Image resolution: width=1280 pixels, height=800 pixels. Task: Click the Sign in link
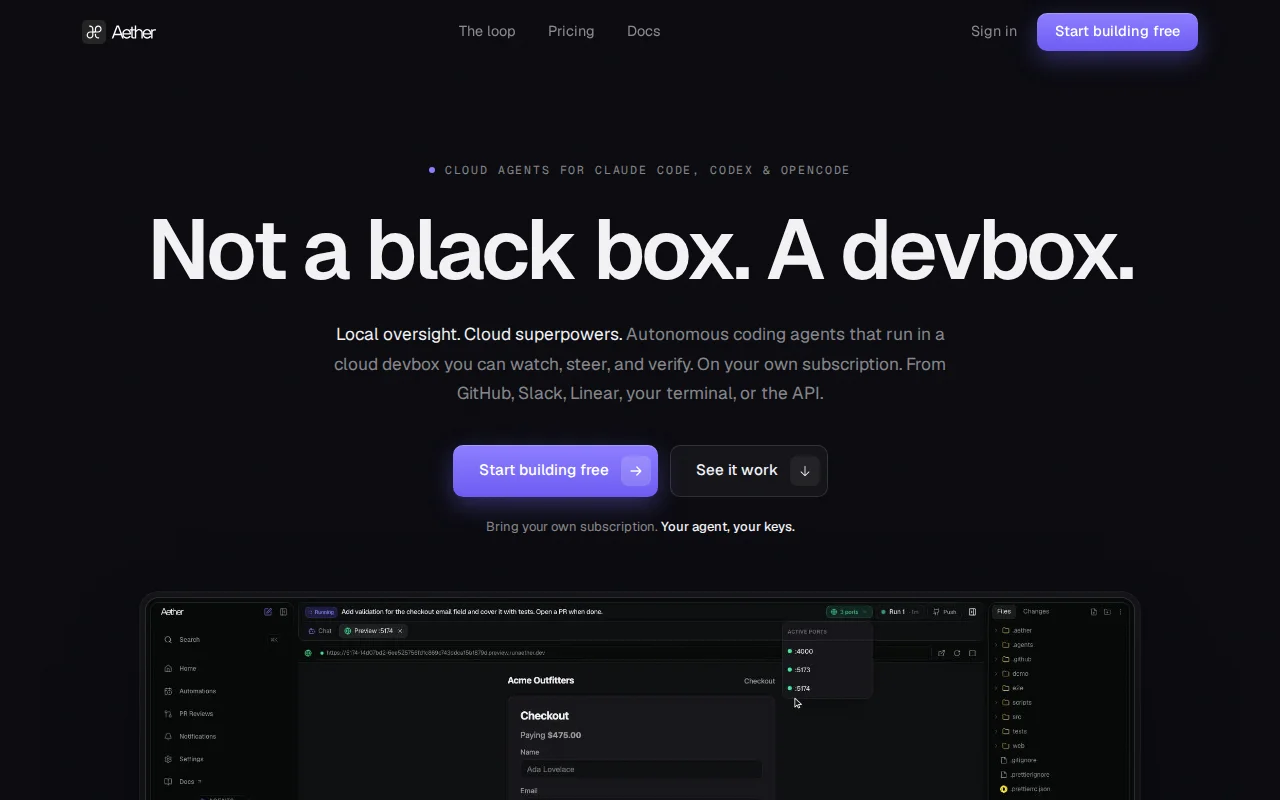[994, 31]
